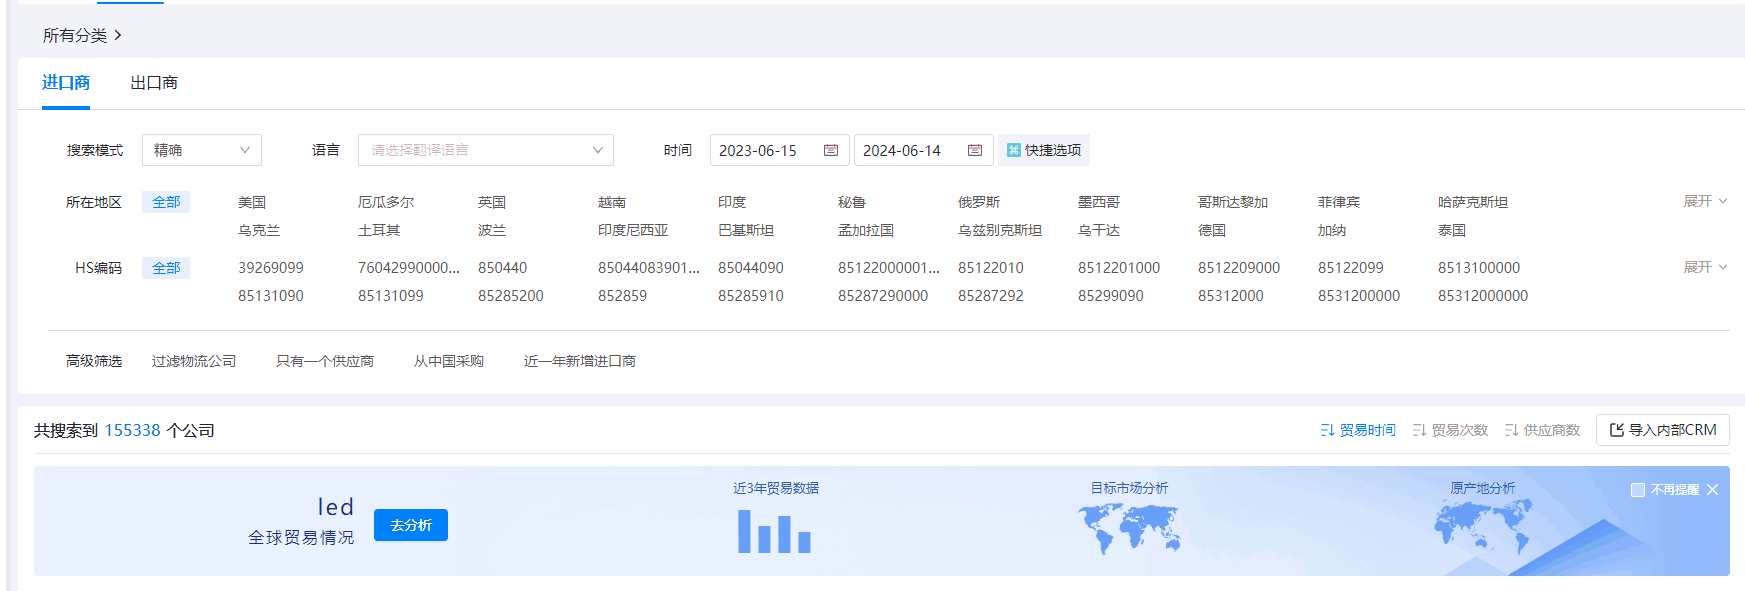Select HS code 85122010
The image size is (1745, 591).
[x=990, y=268]
